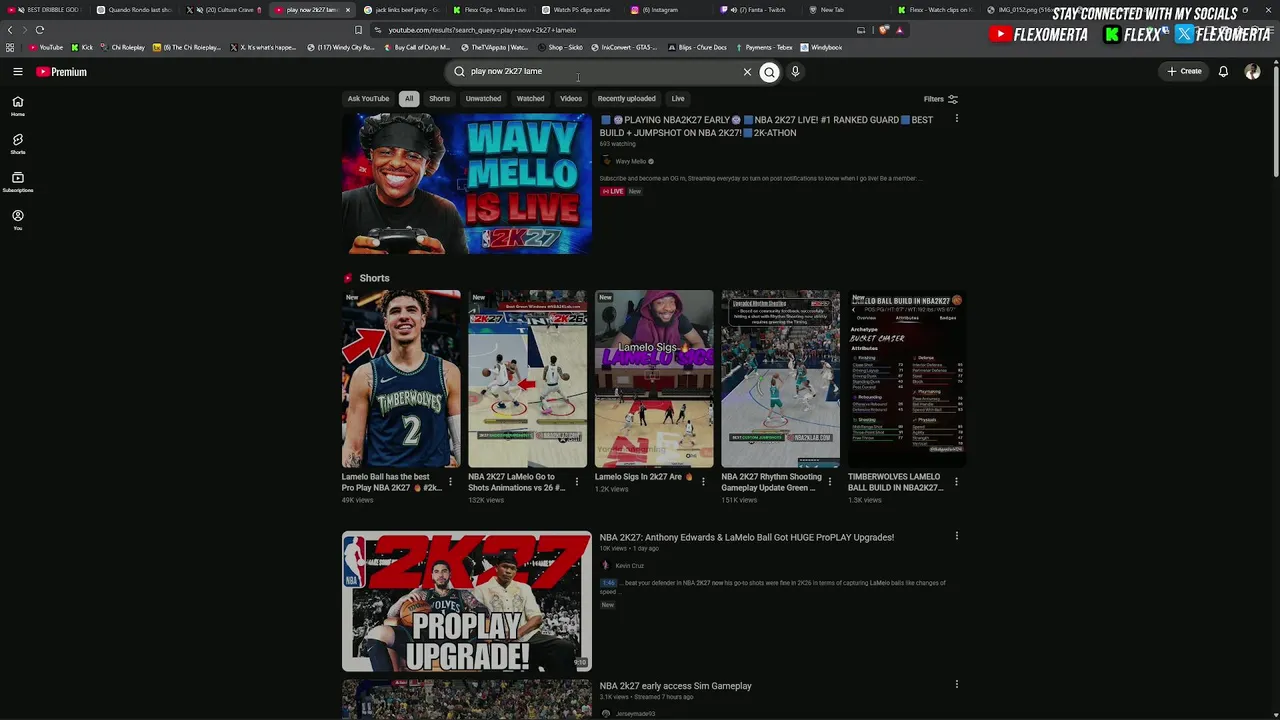Open Shorts in the YouTube sidebar
This screenshot has width=1280, height=720.
tap(18, 144)
